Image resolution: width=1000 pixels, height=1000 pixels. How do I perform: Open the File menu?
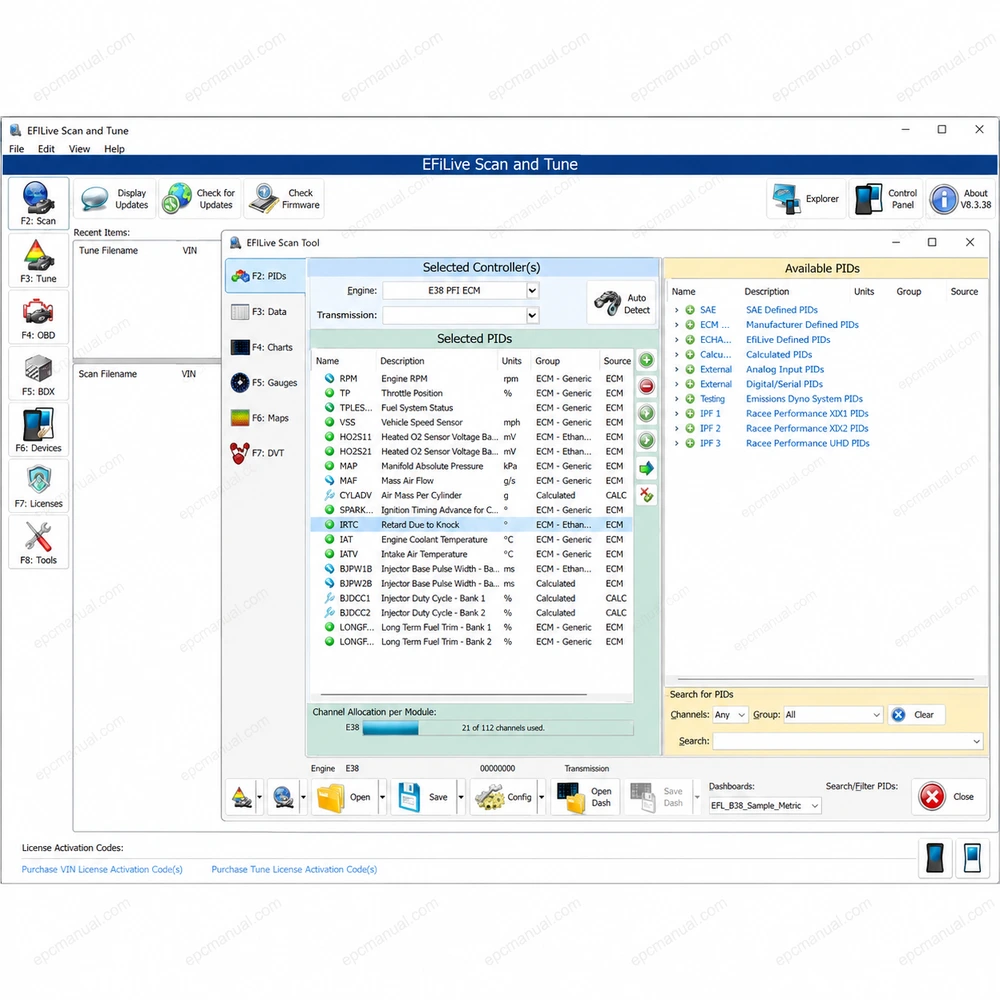(17, 149)
